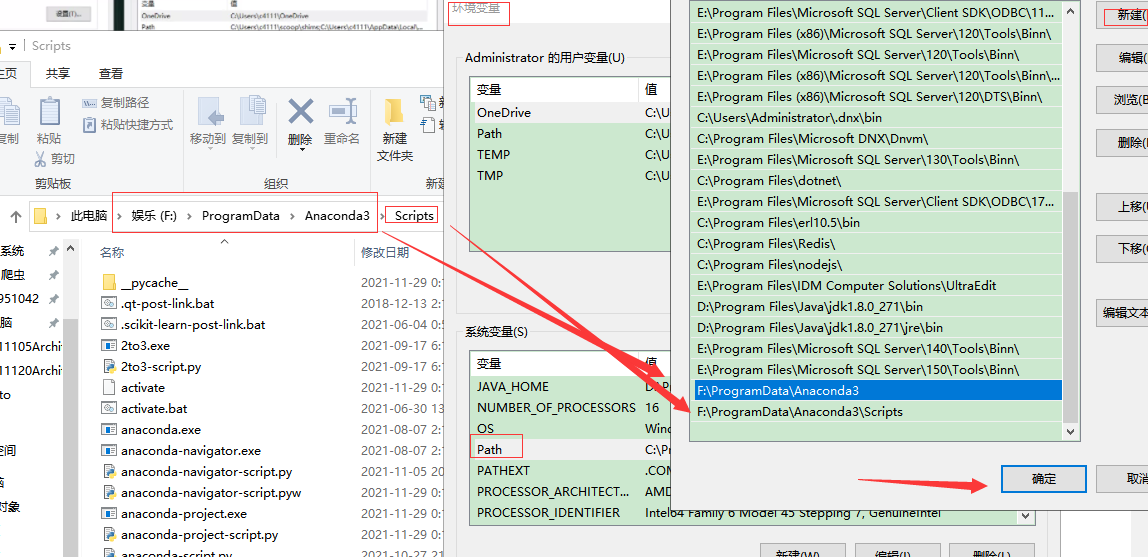Select F:\ProgramData\Anaconda3\Scripts path entry
The image size is (1148, 557).
878,411
